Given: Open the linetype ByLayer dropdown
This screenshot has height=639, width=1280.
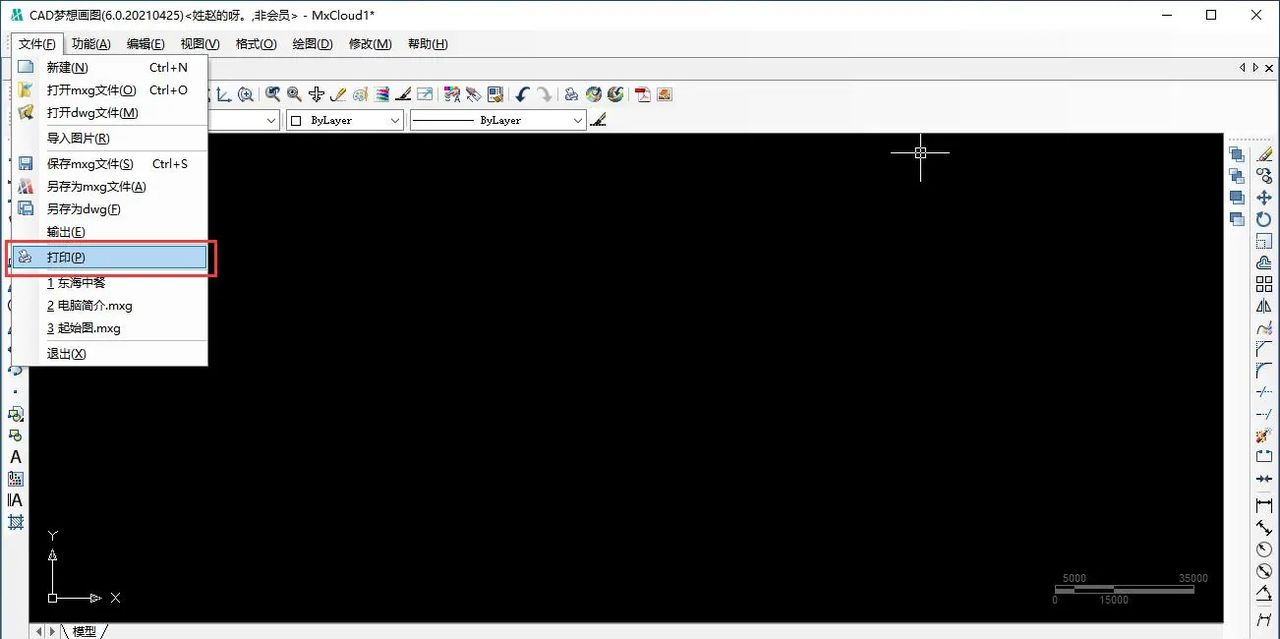Looking at the screenshot, I should (498, 120).
